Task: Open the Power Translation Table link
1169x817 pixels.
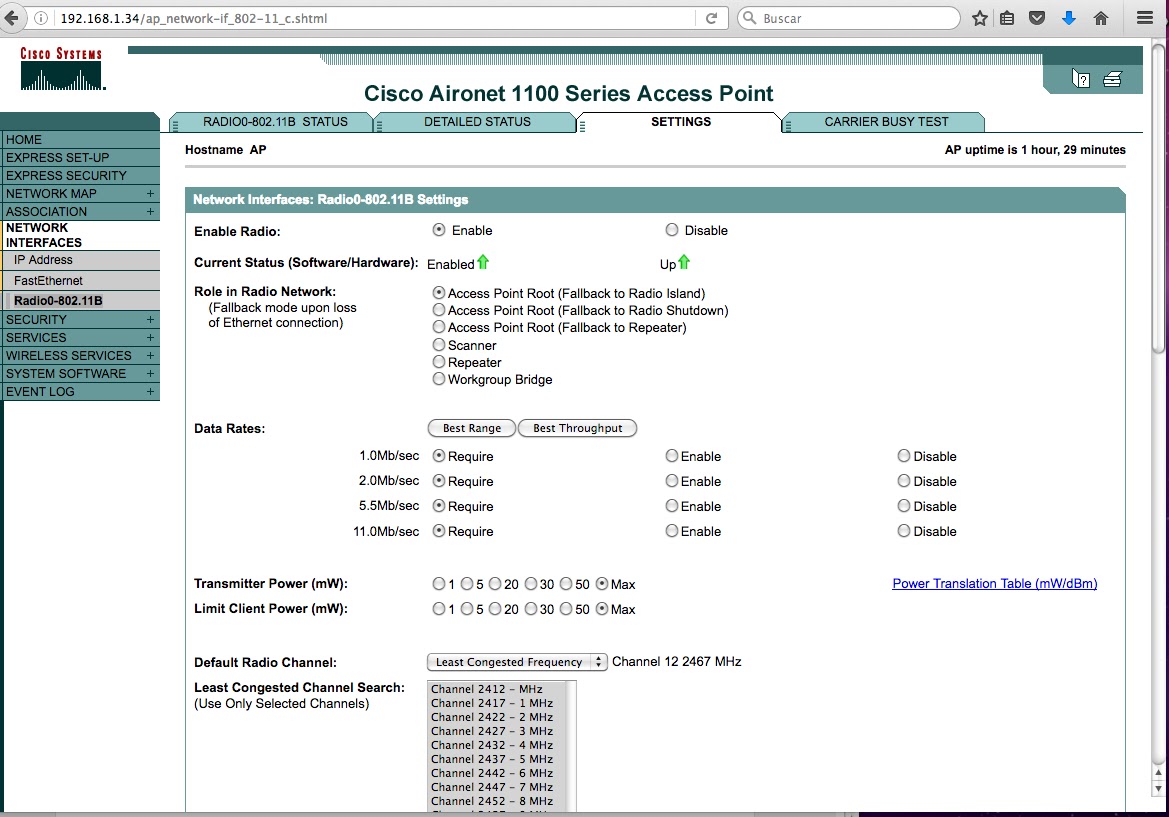Action: click(x=994, y=583)
